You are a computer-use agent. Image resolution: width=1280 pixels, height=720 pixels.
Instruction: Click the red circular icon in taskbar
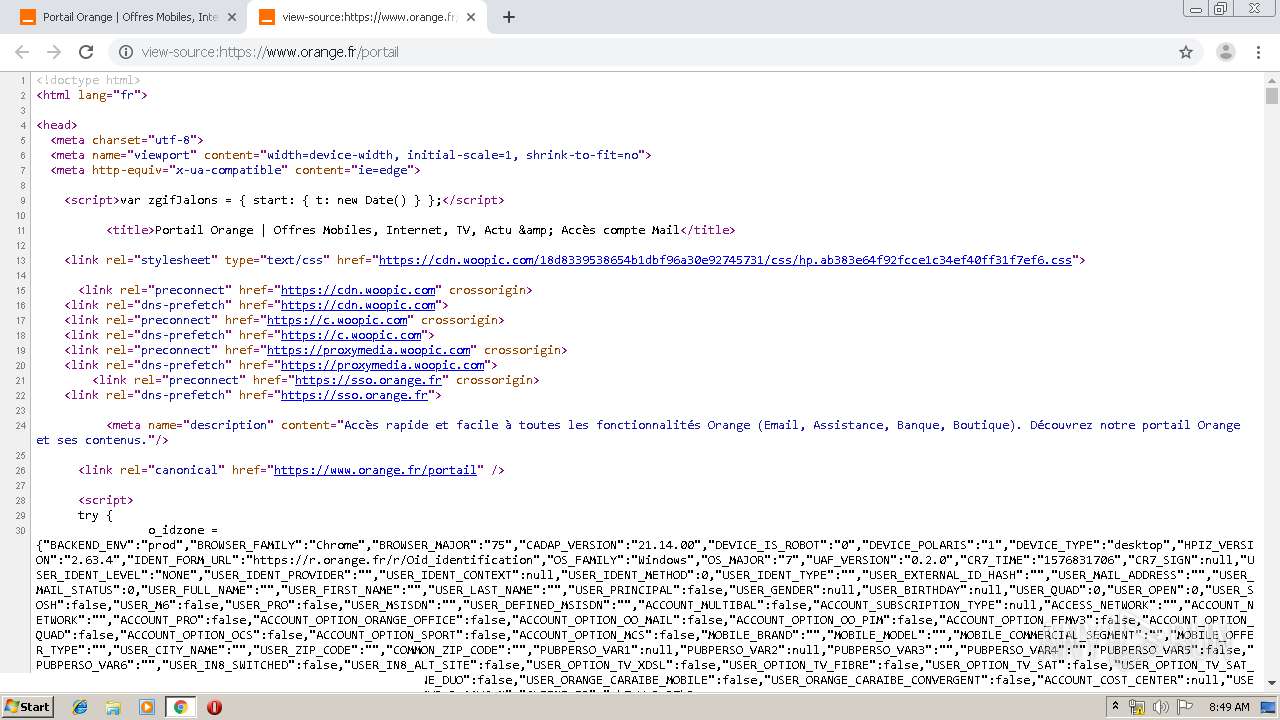[214, 707]
